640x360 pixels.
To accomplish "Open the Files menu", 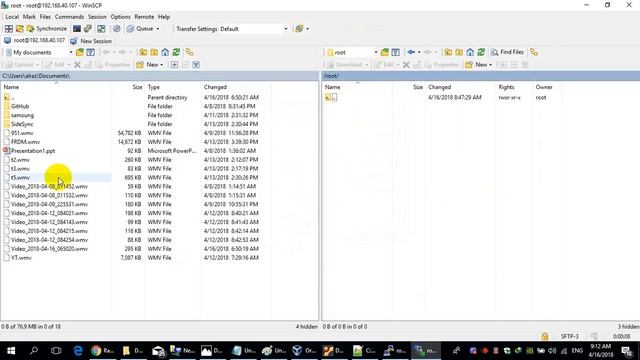I will 45,17.
